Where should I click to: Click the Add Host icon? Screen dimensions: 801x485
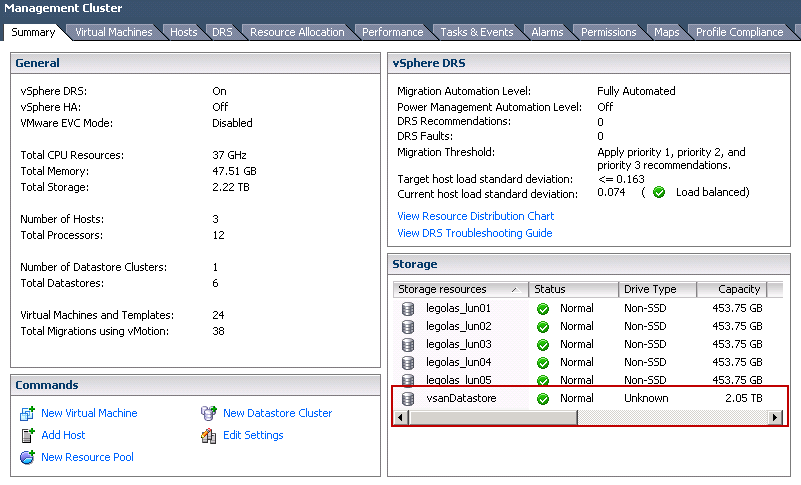click(x=28, y=435)
